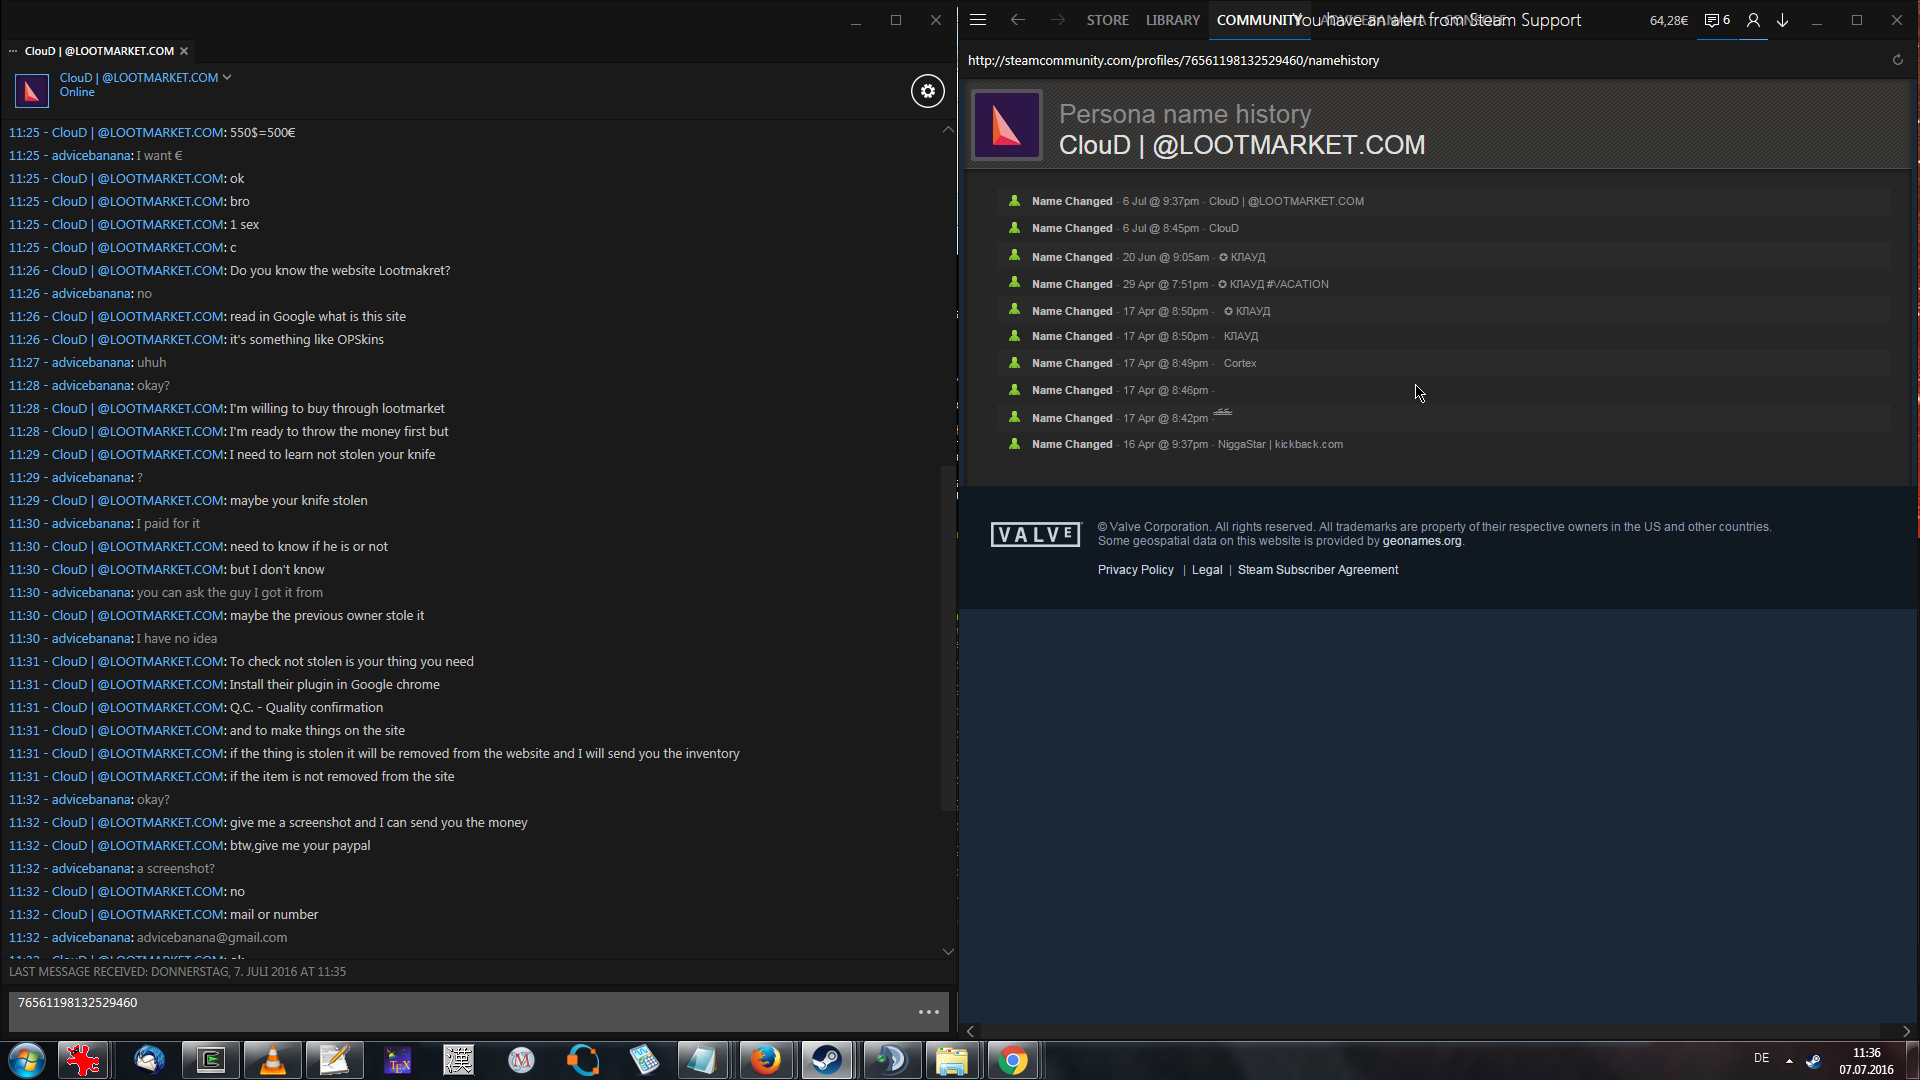Open the Steam hamburger menu
This screenshot has width=1920, height=1080.
click(x=978, y=20)
